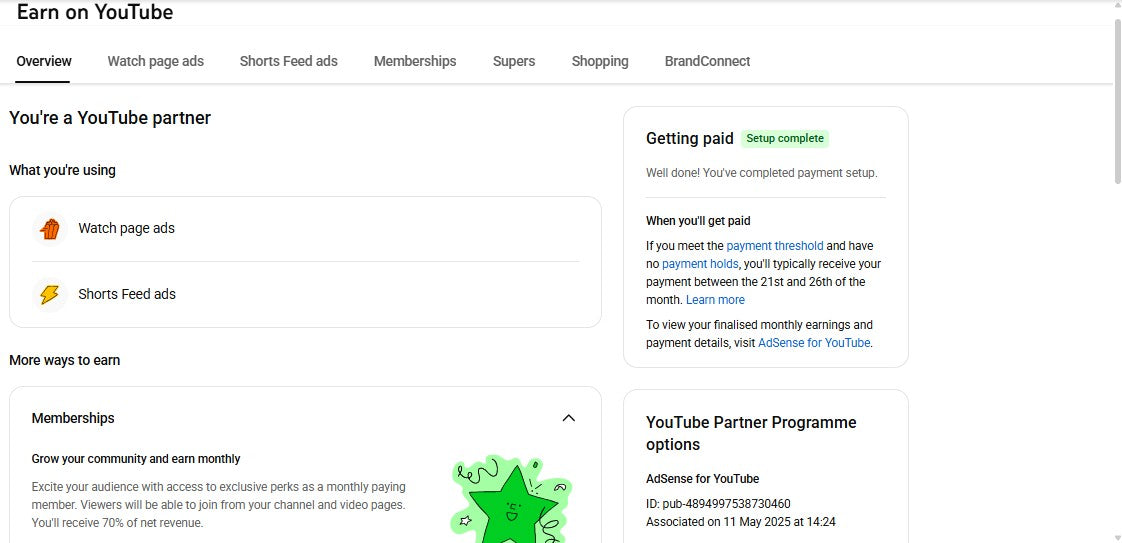Click the payment holds link

700,264
